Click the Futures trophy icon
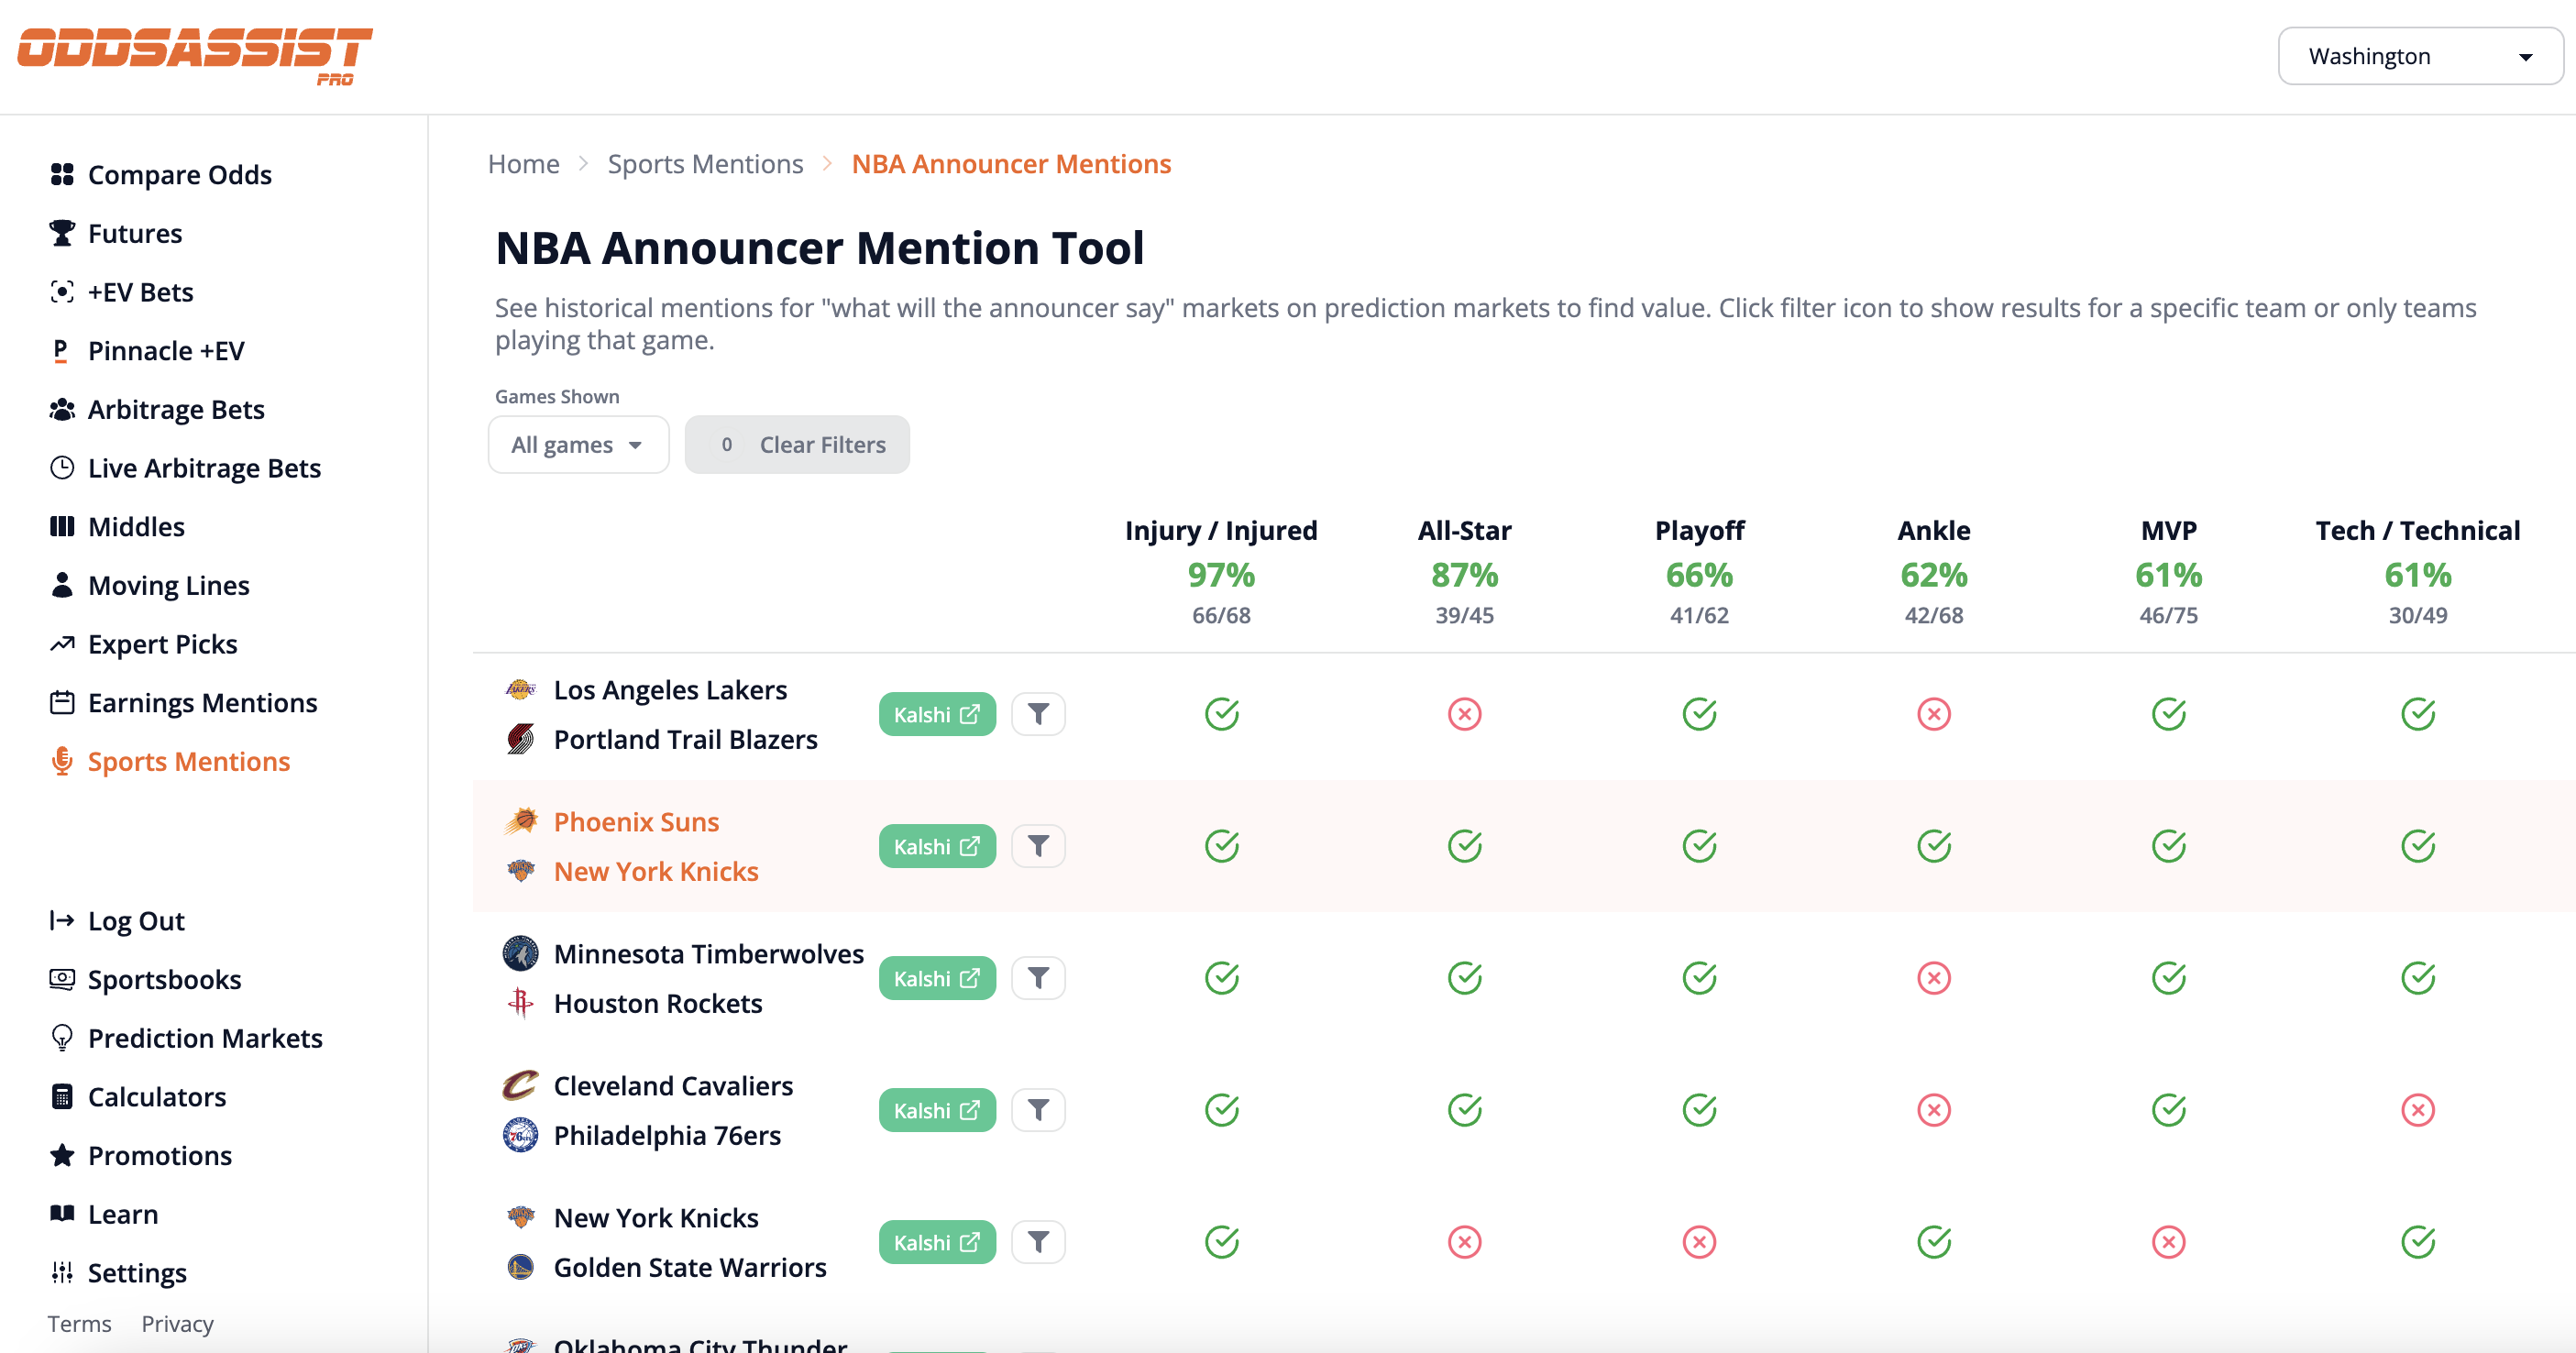 click(x=62, y=232)
